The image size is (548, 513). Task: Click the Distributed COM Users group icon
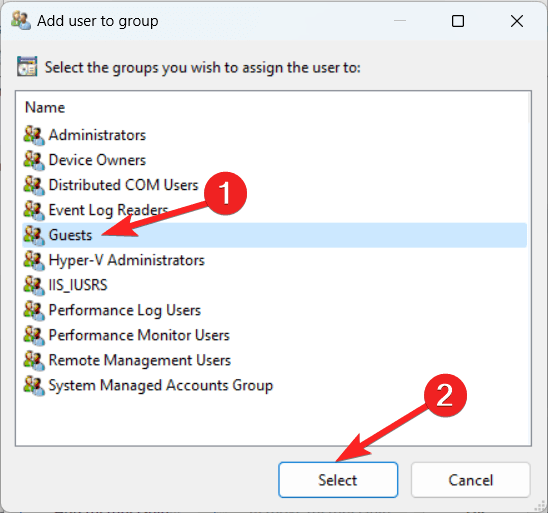[x=34, y=185]
